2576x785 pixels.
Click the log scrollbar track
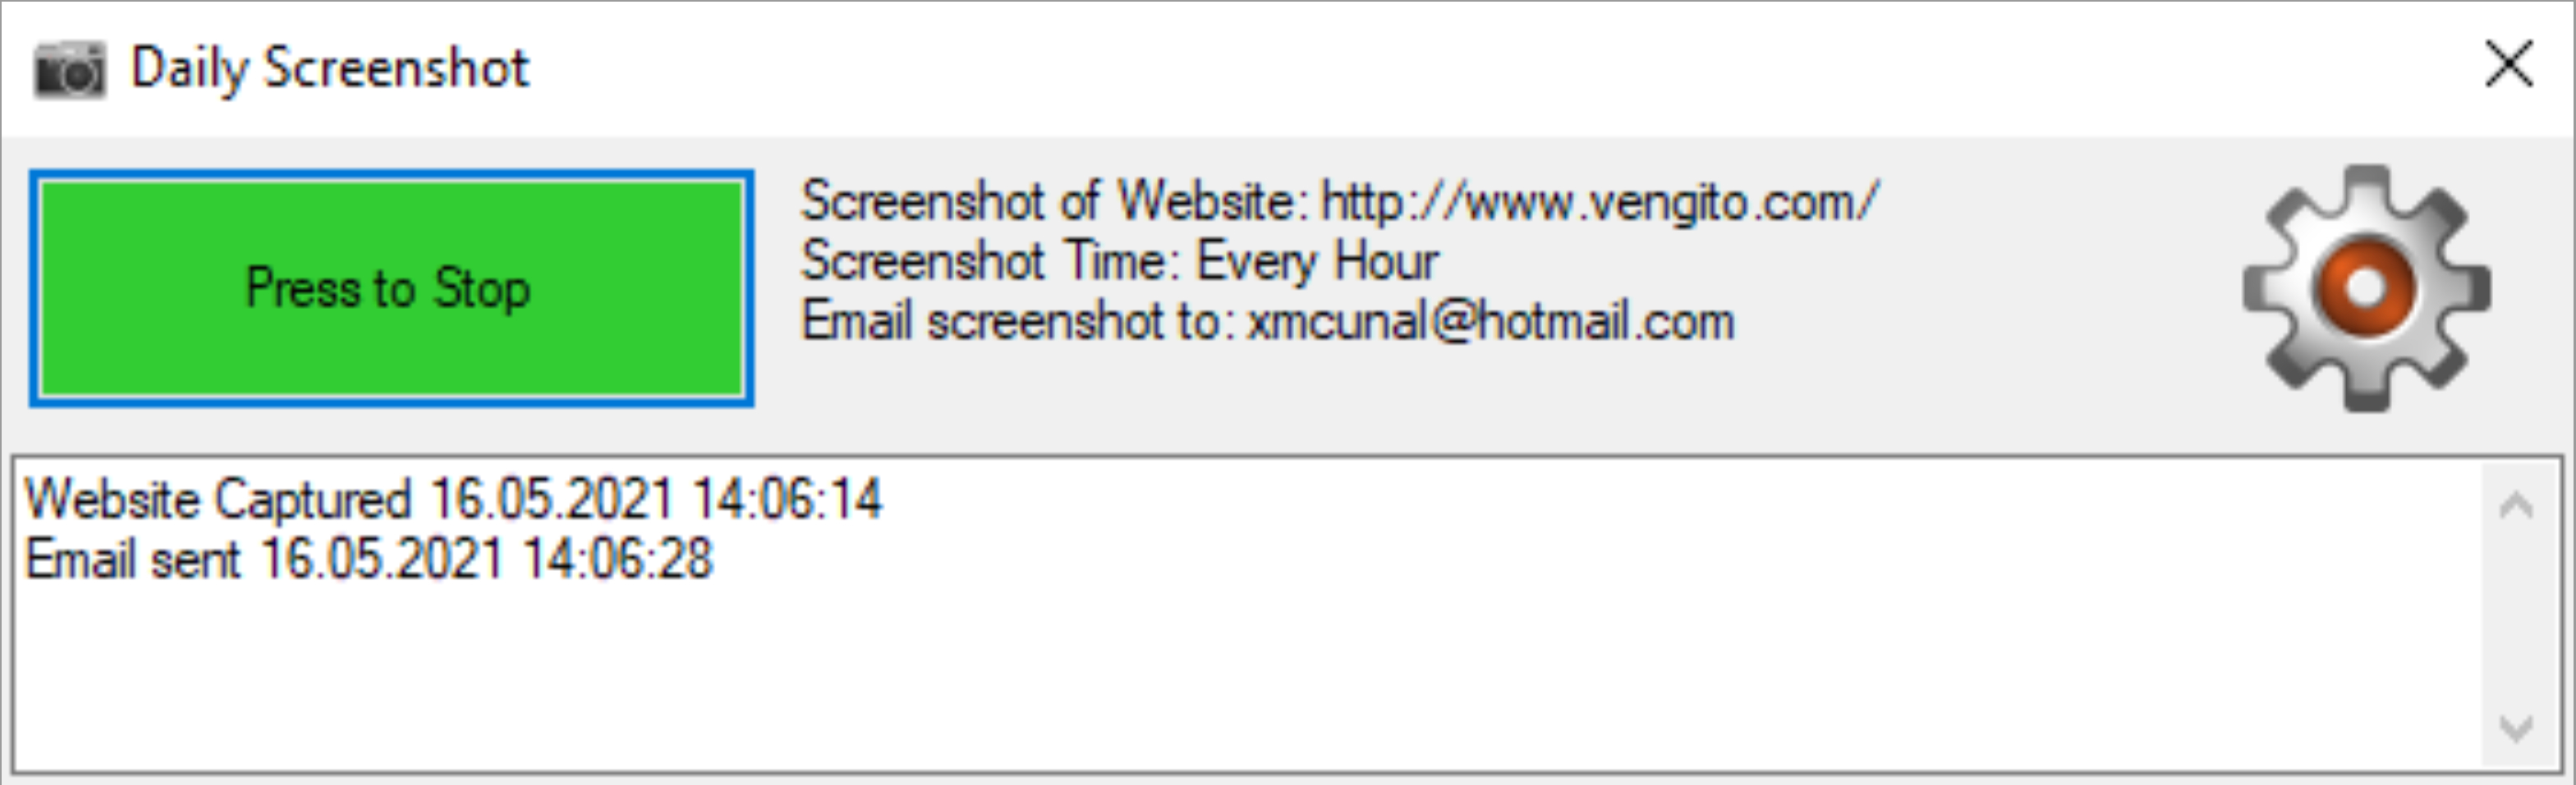click(x=2515, y=617)
